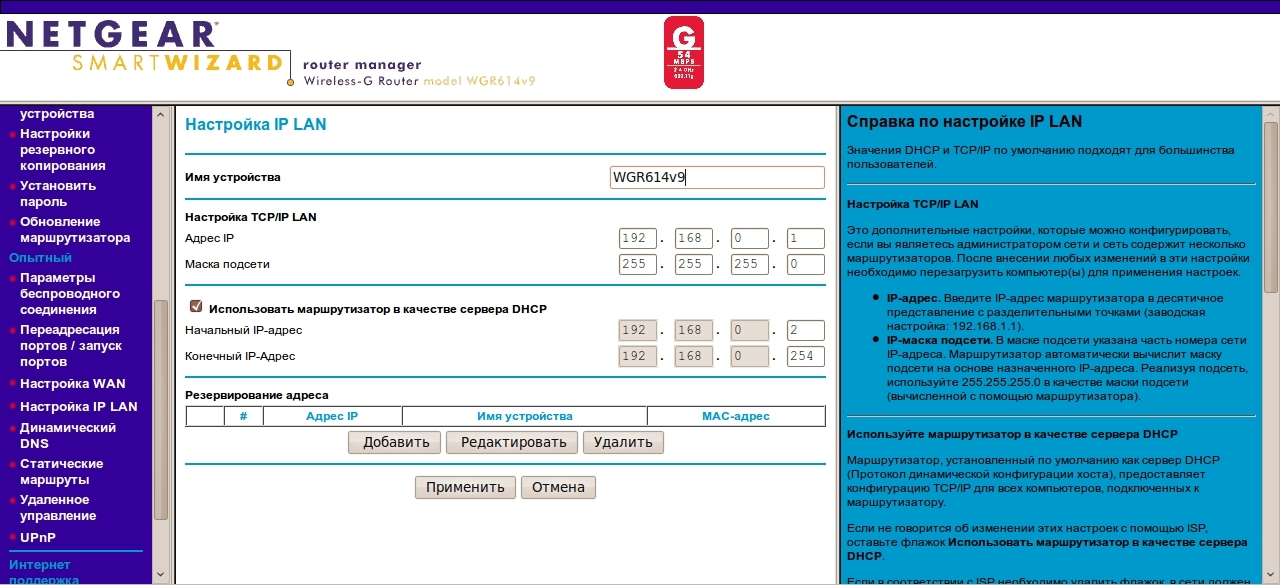
Task: Open Обновление маршрутизатора page
Action: pos(75,230)
